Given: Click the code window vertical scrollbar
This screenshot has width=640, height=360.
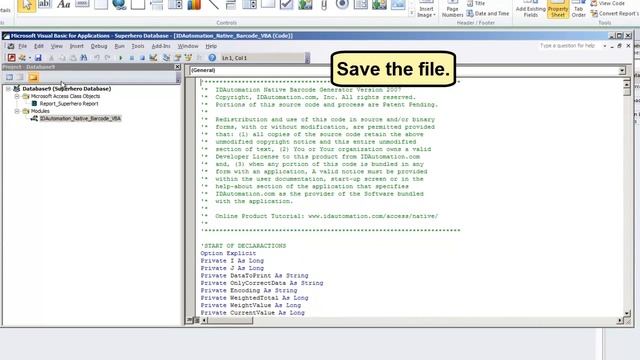Looking at the screenshot, I should click(x=627, y=198).
